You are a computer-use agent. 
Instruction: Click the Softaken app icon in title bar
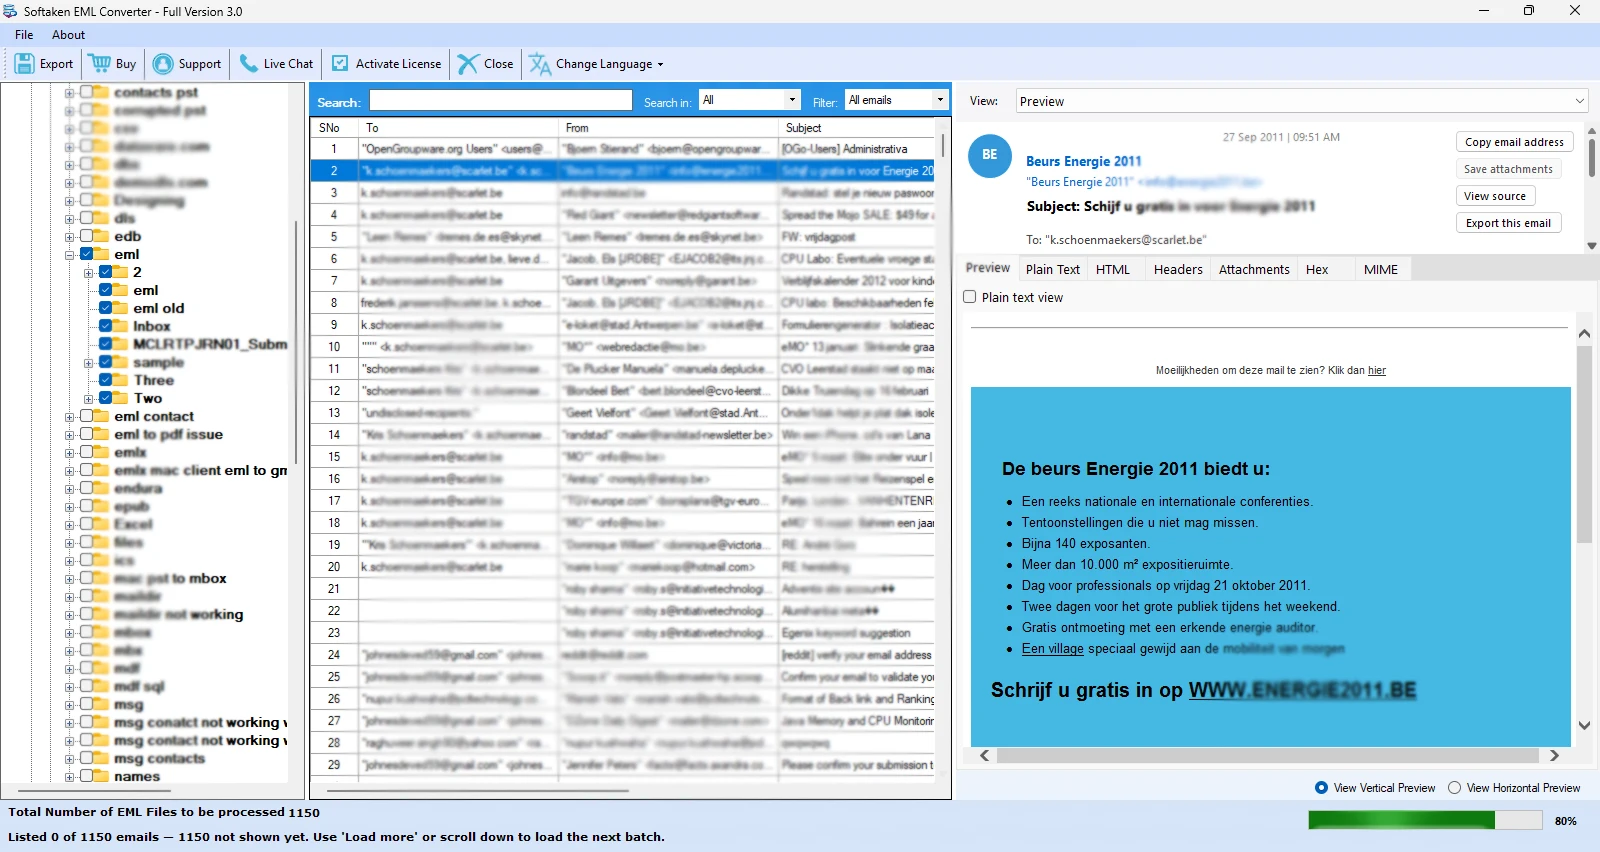point(10,11)
